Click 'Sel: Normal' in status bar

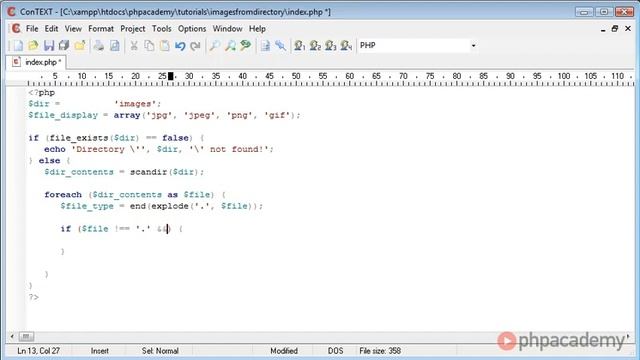point(160,351)
